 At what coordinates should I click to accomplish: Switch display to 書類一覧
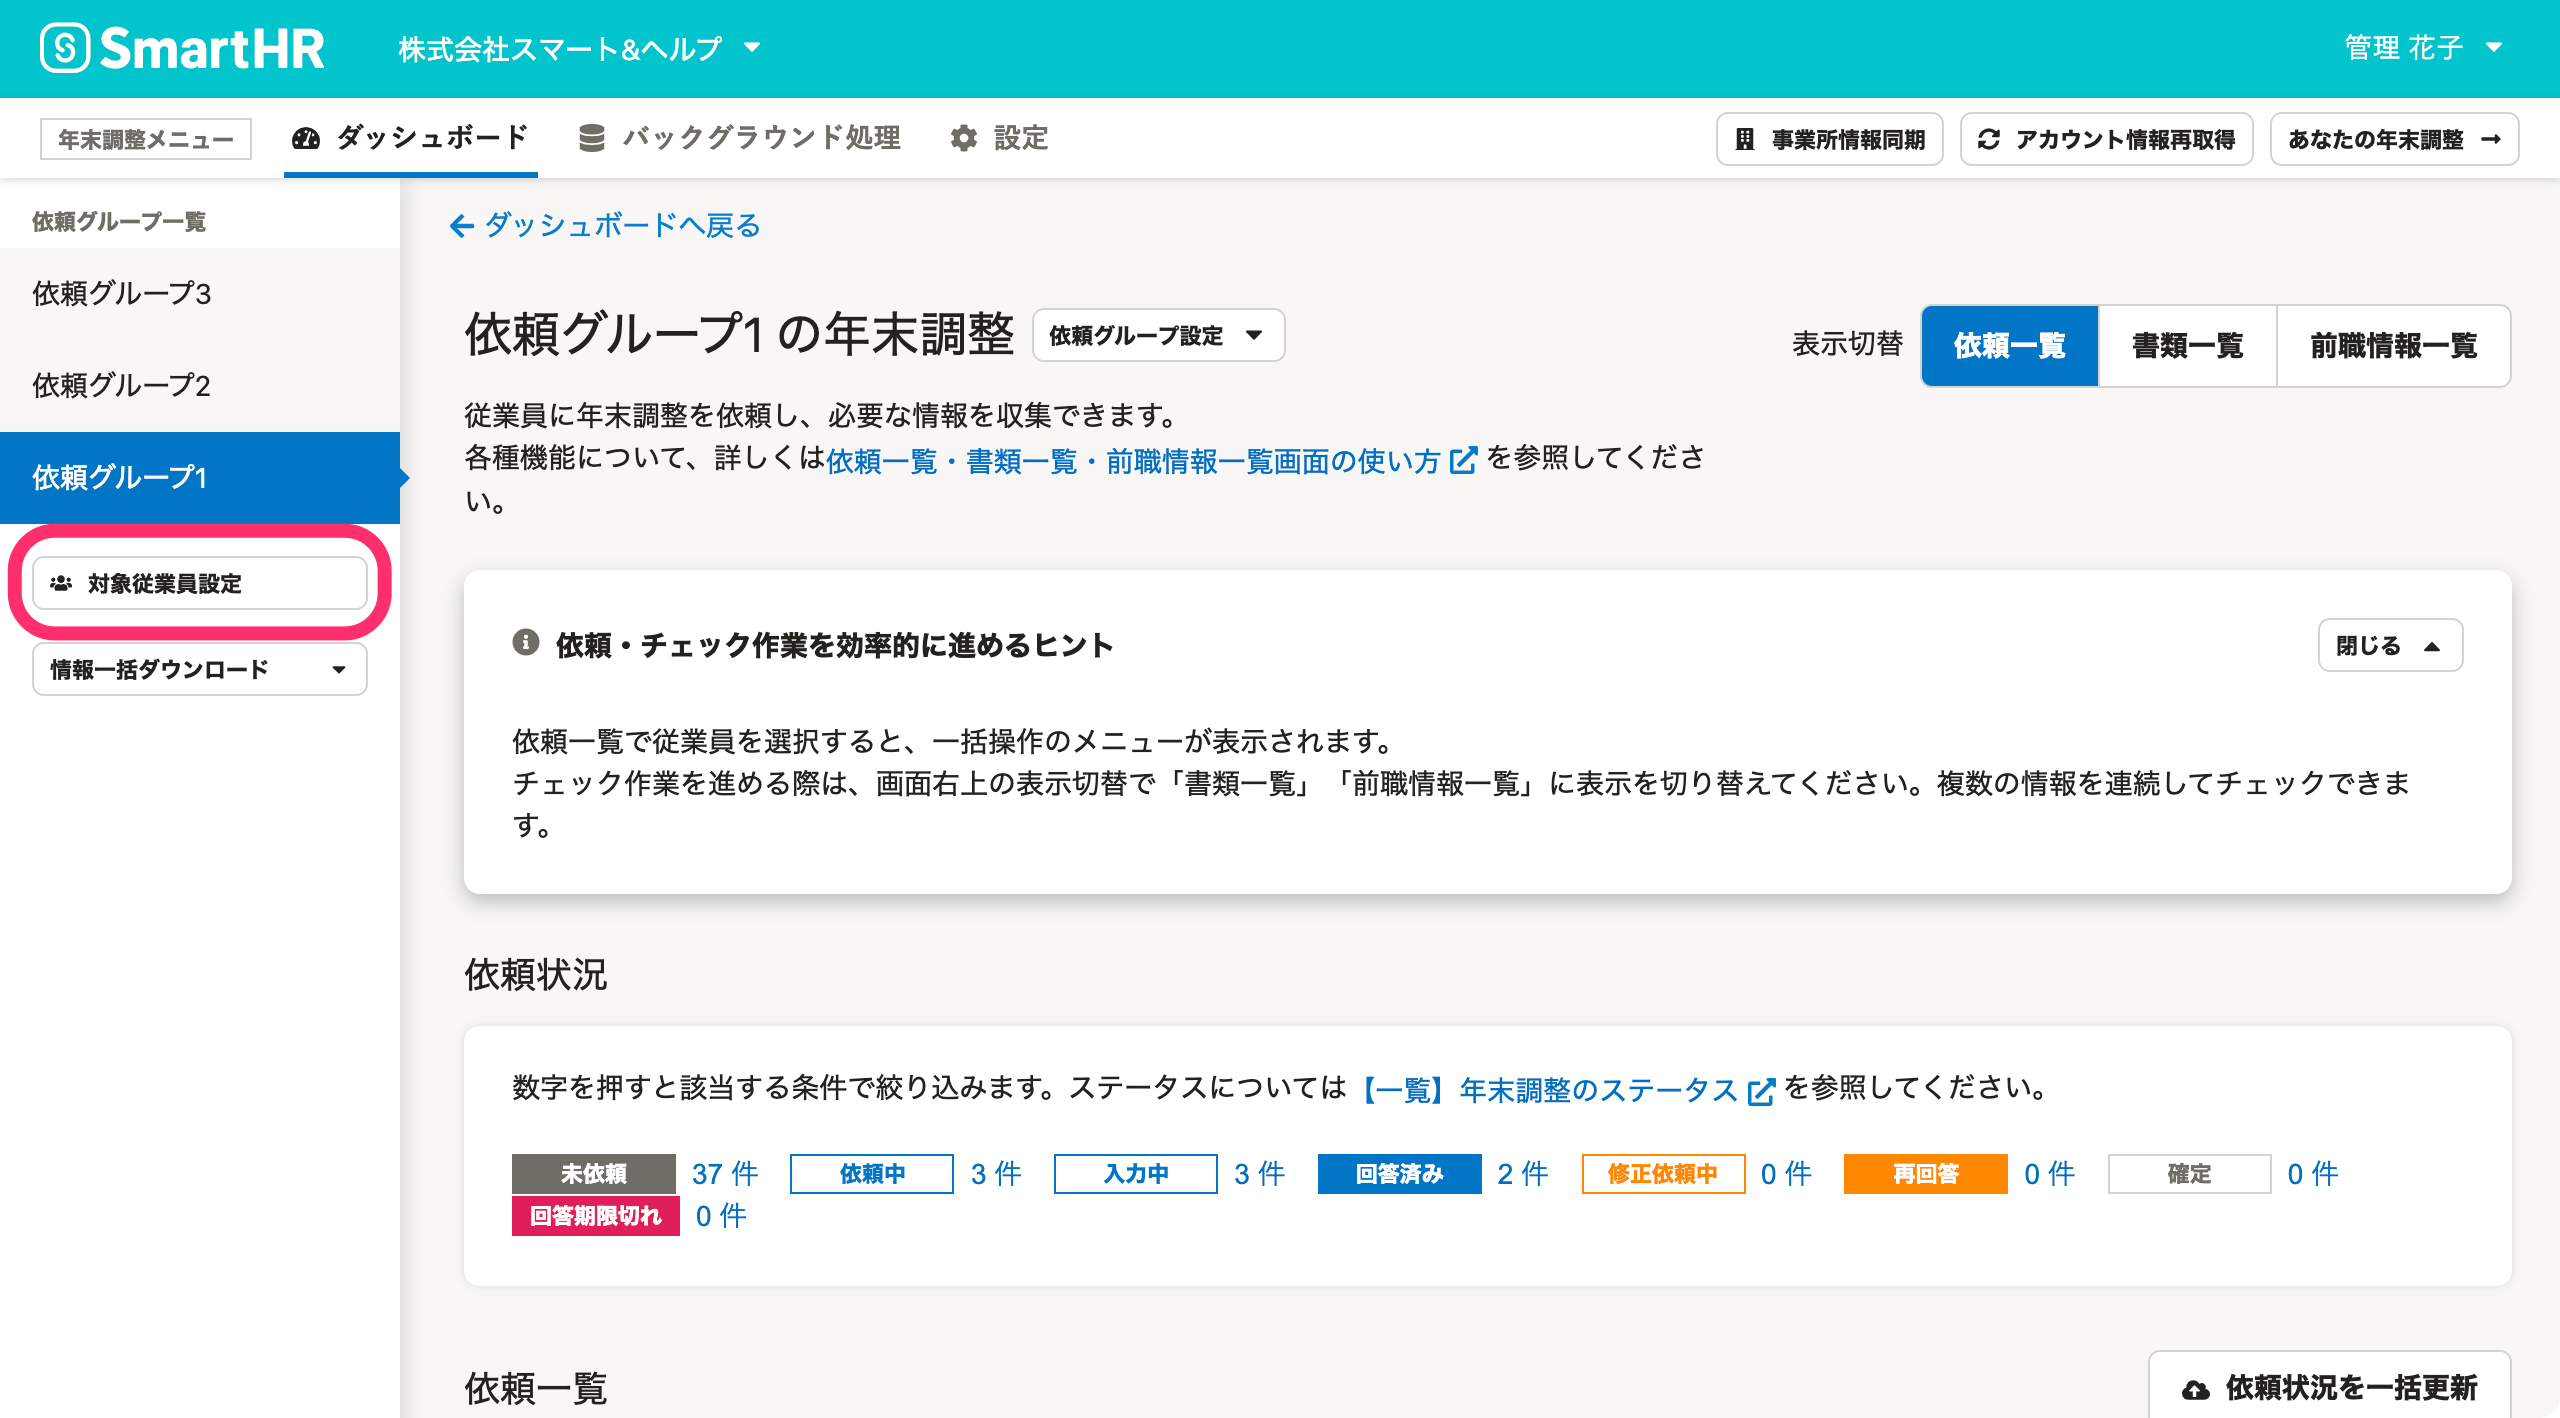click(2187, 346)
